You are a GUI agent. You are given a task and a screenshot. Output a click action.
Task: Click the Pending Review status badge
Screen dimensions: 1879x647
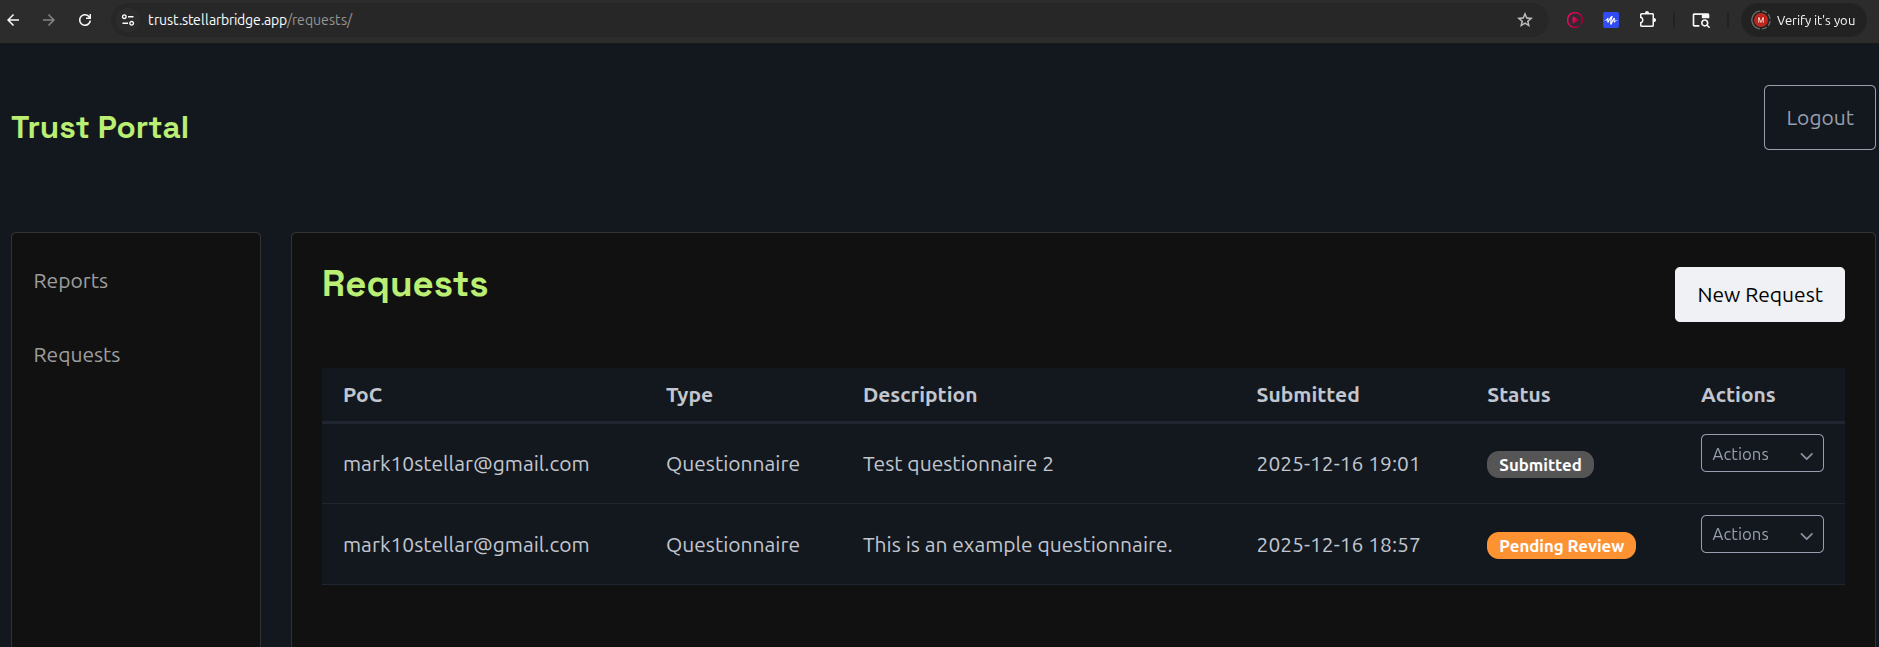[x=1560, y=546]
